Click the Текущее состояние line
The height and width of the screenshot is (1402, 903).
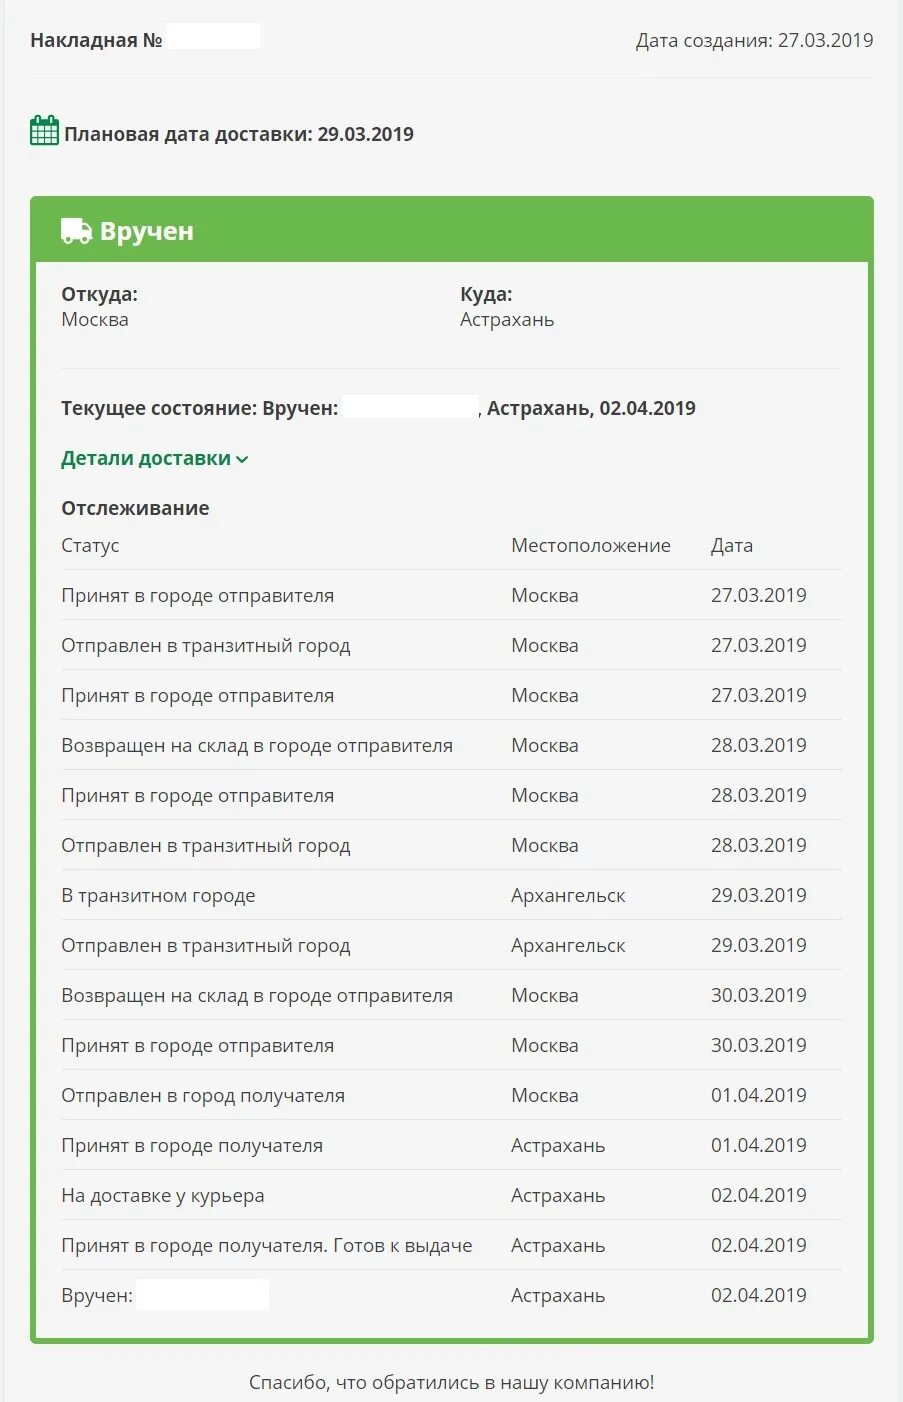[378, 408]
